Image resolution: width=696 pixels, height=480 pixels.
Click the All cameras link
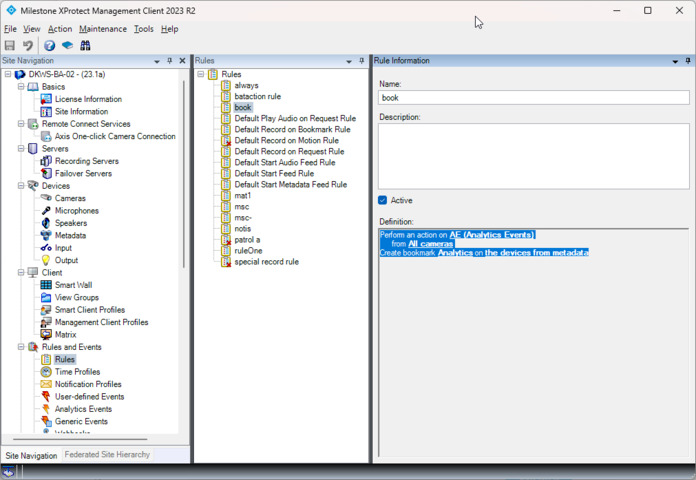[430, 244]
